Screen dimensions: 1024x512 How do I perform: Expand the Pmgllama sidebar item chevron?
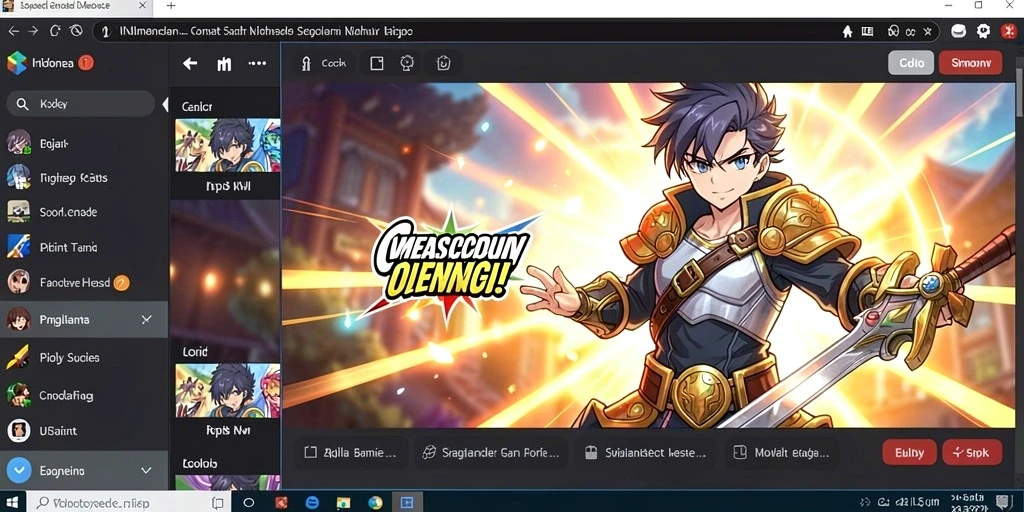146,319
